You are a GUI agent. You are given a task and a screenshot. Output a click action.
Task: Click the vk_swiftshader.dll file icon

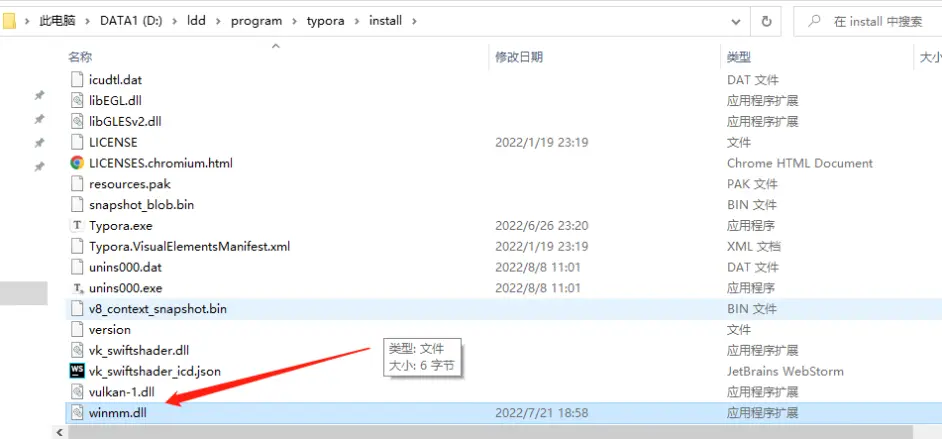[76, 350]
